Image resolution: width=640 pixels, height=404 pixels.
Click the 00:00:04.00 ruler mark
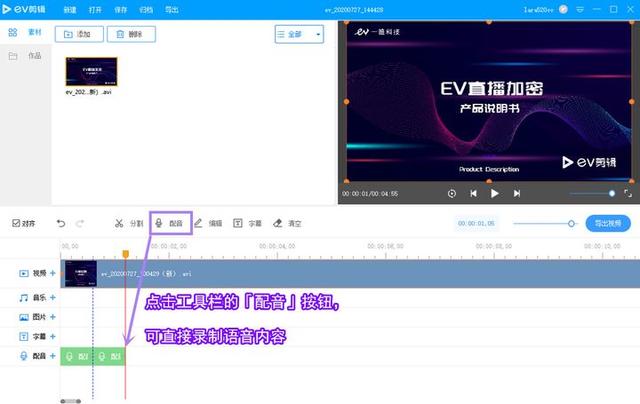(277, 246)
